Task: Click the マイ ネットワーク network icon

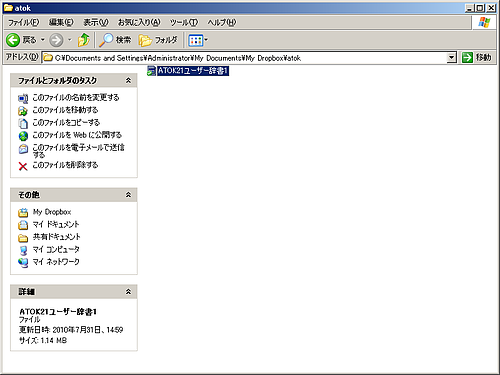Action: coord(23,263)
